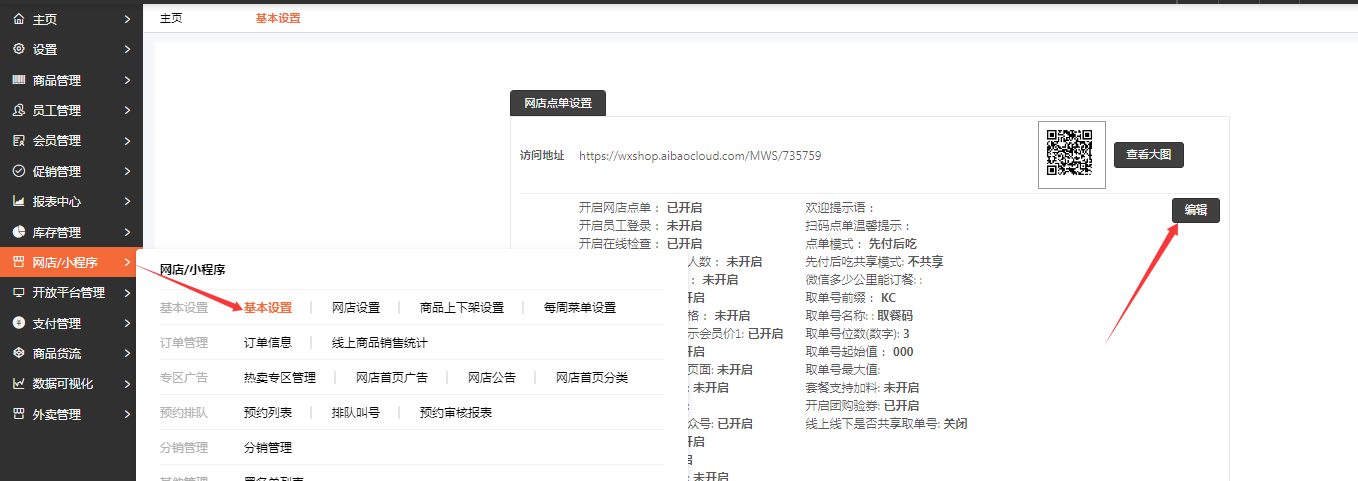Click the 查看大图 button
The image size is (1358, 481).
(1148, 155)
